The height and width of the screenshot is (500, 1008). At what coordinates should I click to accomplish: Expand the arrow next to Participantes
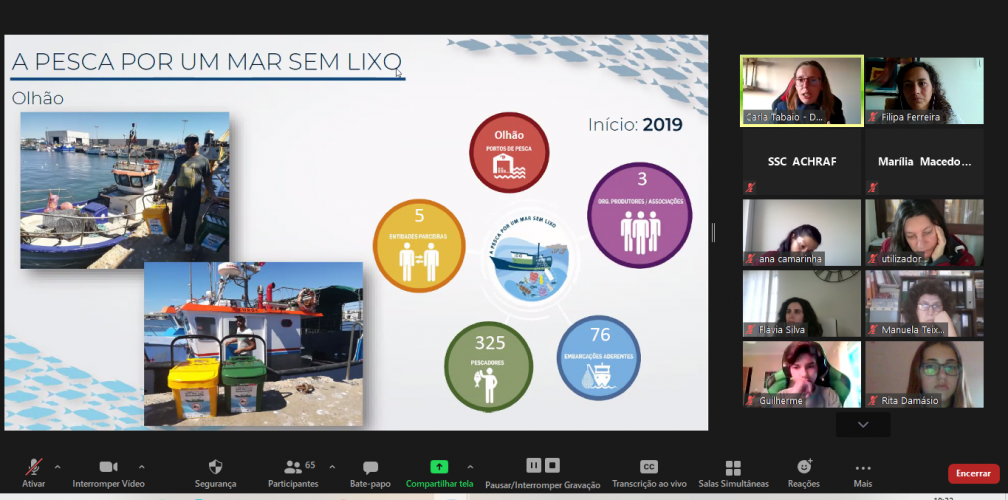pos(332,467)
